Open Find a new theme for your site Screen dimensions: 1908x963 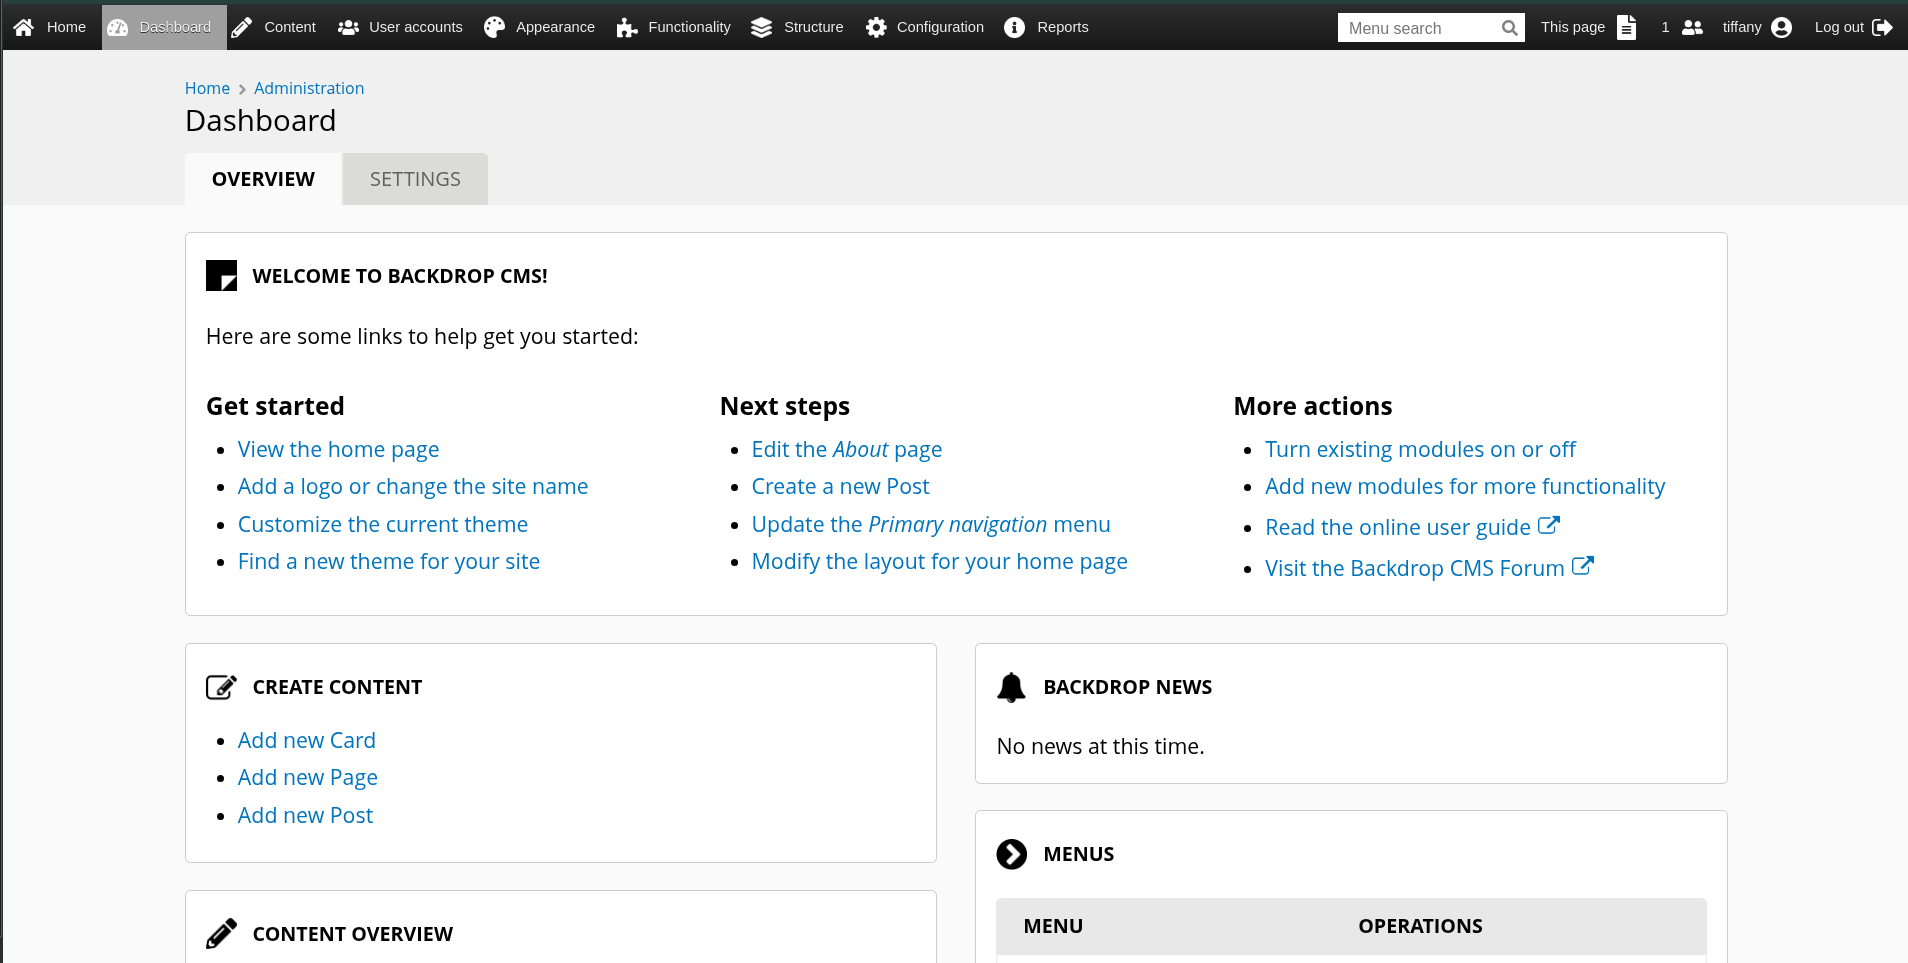[x=389, y=562]
